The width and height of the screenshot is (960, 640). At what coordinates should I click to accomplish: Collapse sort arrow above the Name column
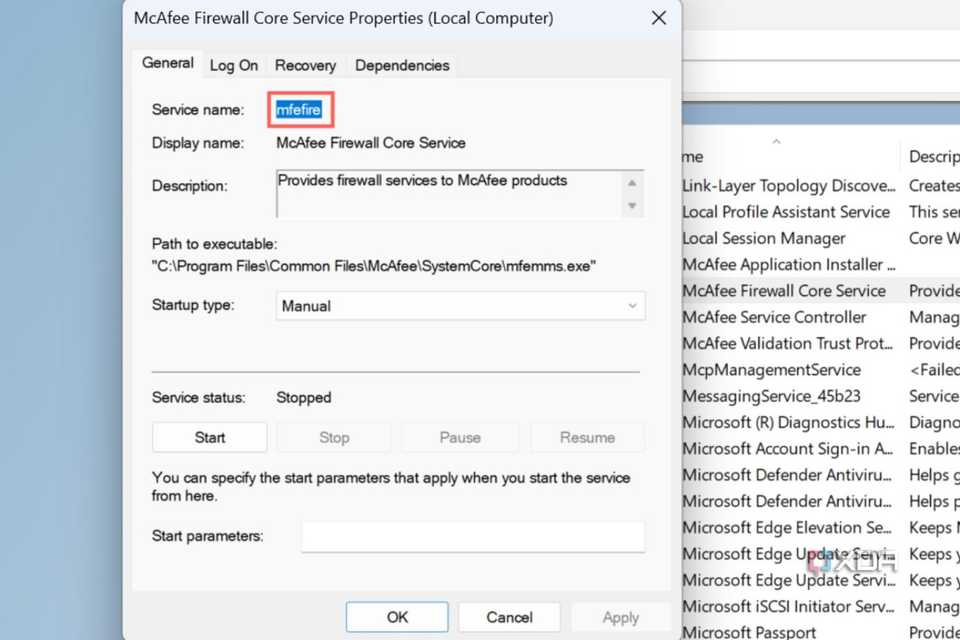(x=776, y=142)
